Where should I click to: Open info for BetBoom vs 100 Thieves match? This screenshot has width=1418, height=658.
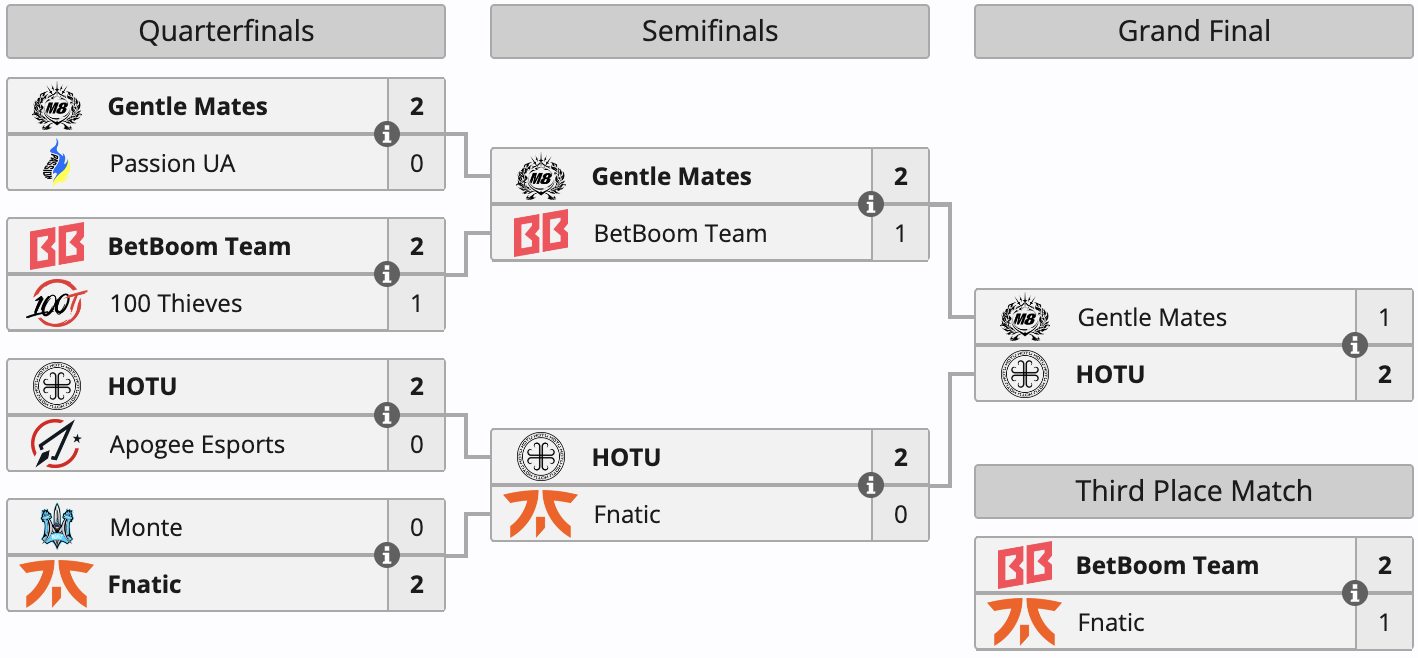point(387,274)
